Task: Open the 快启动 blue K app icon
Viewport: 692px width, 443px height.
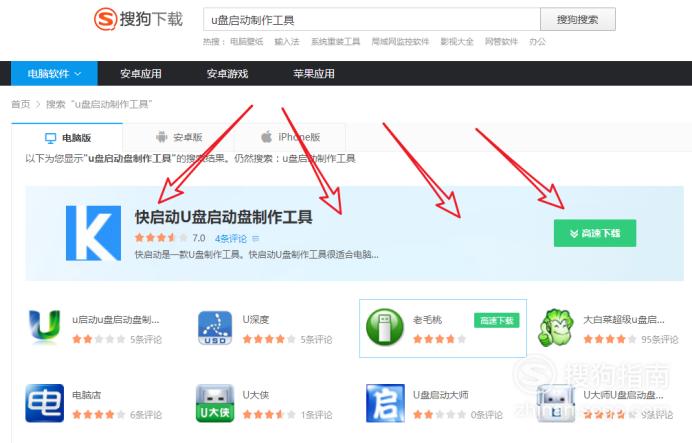Action: (x=94, y=233)
